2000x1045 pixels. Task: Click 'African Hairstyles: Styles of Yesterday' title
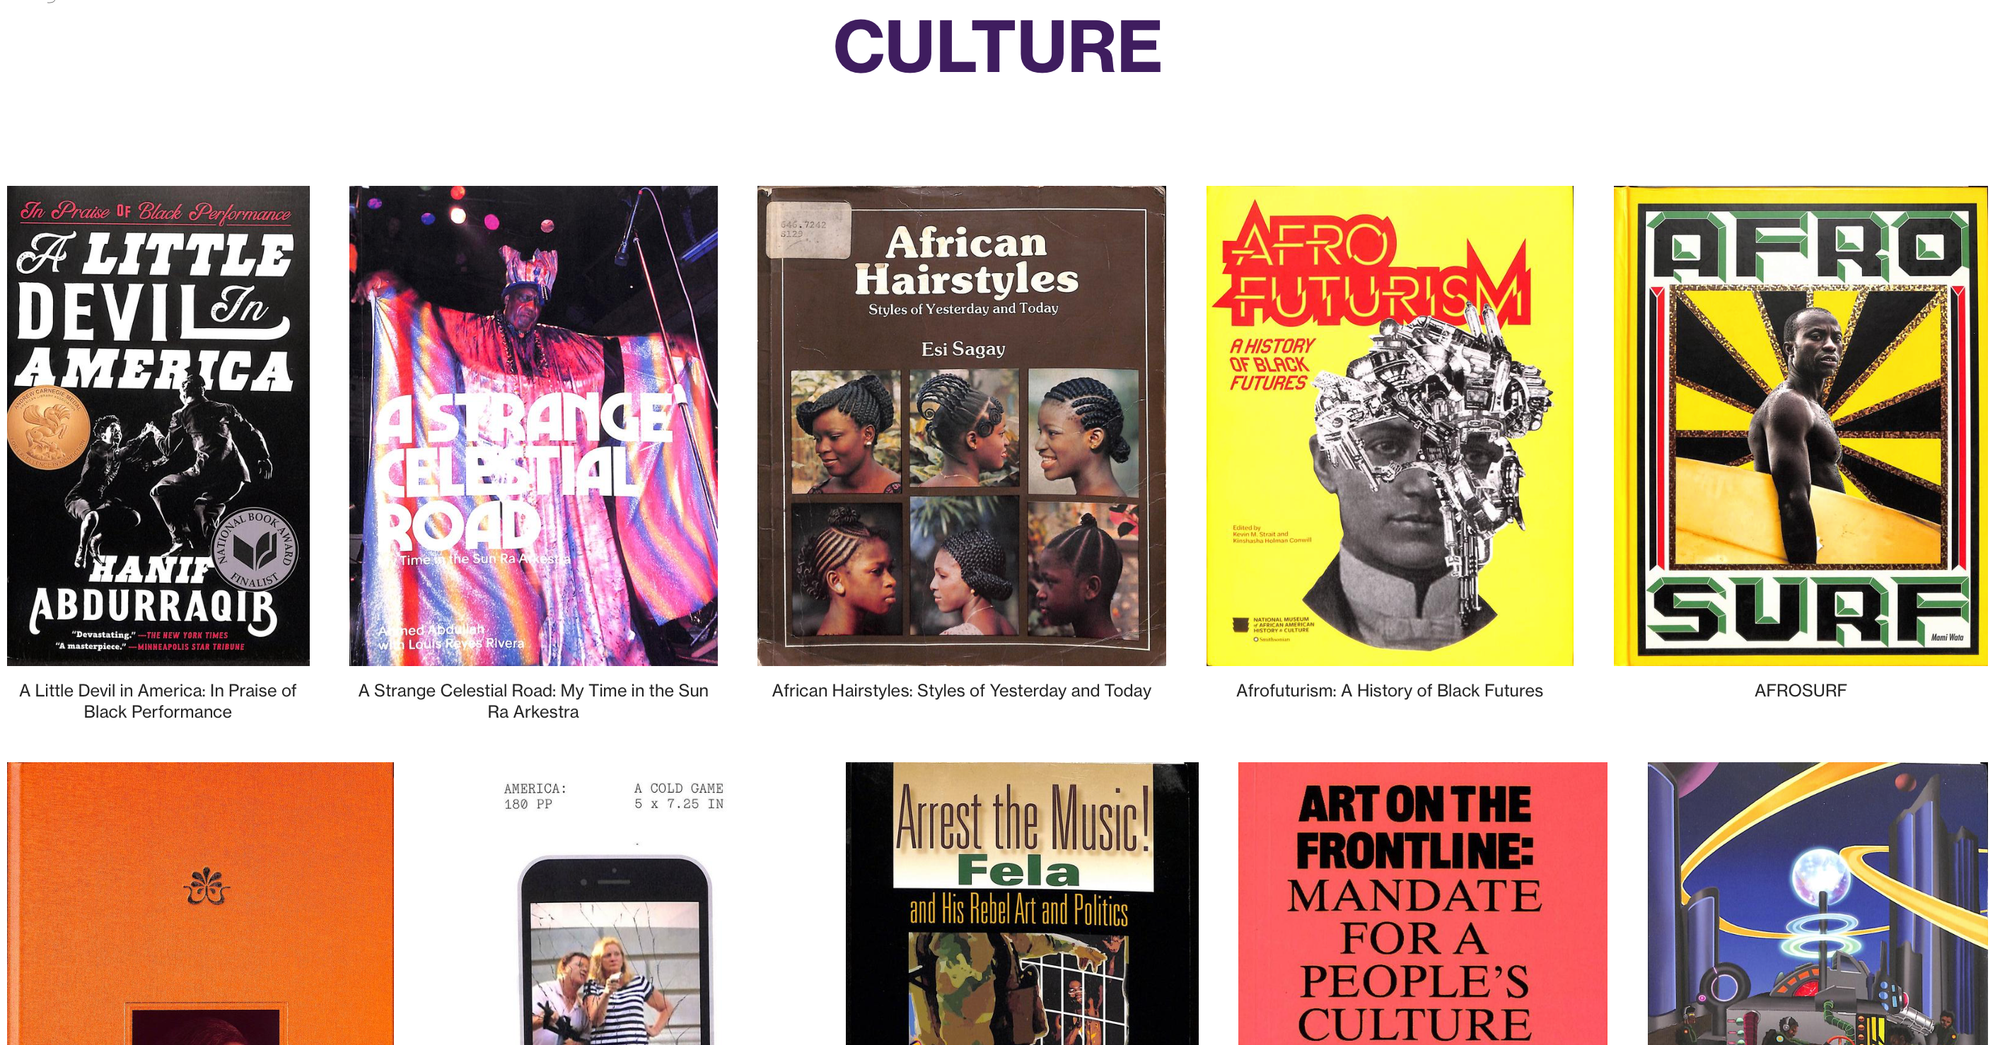[x=961, y=691]
